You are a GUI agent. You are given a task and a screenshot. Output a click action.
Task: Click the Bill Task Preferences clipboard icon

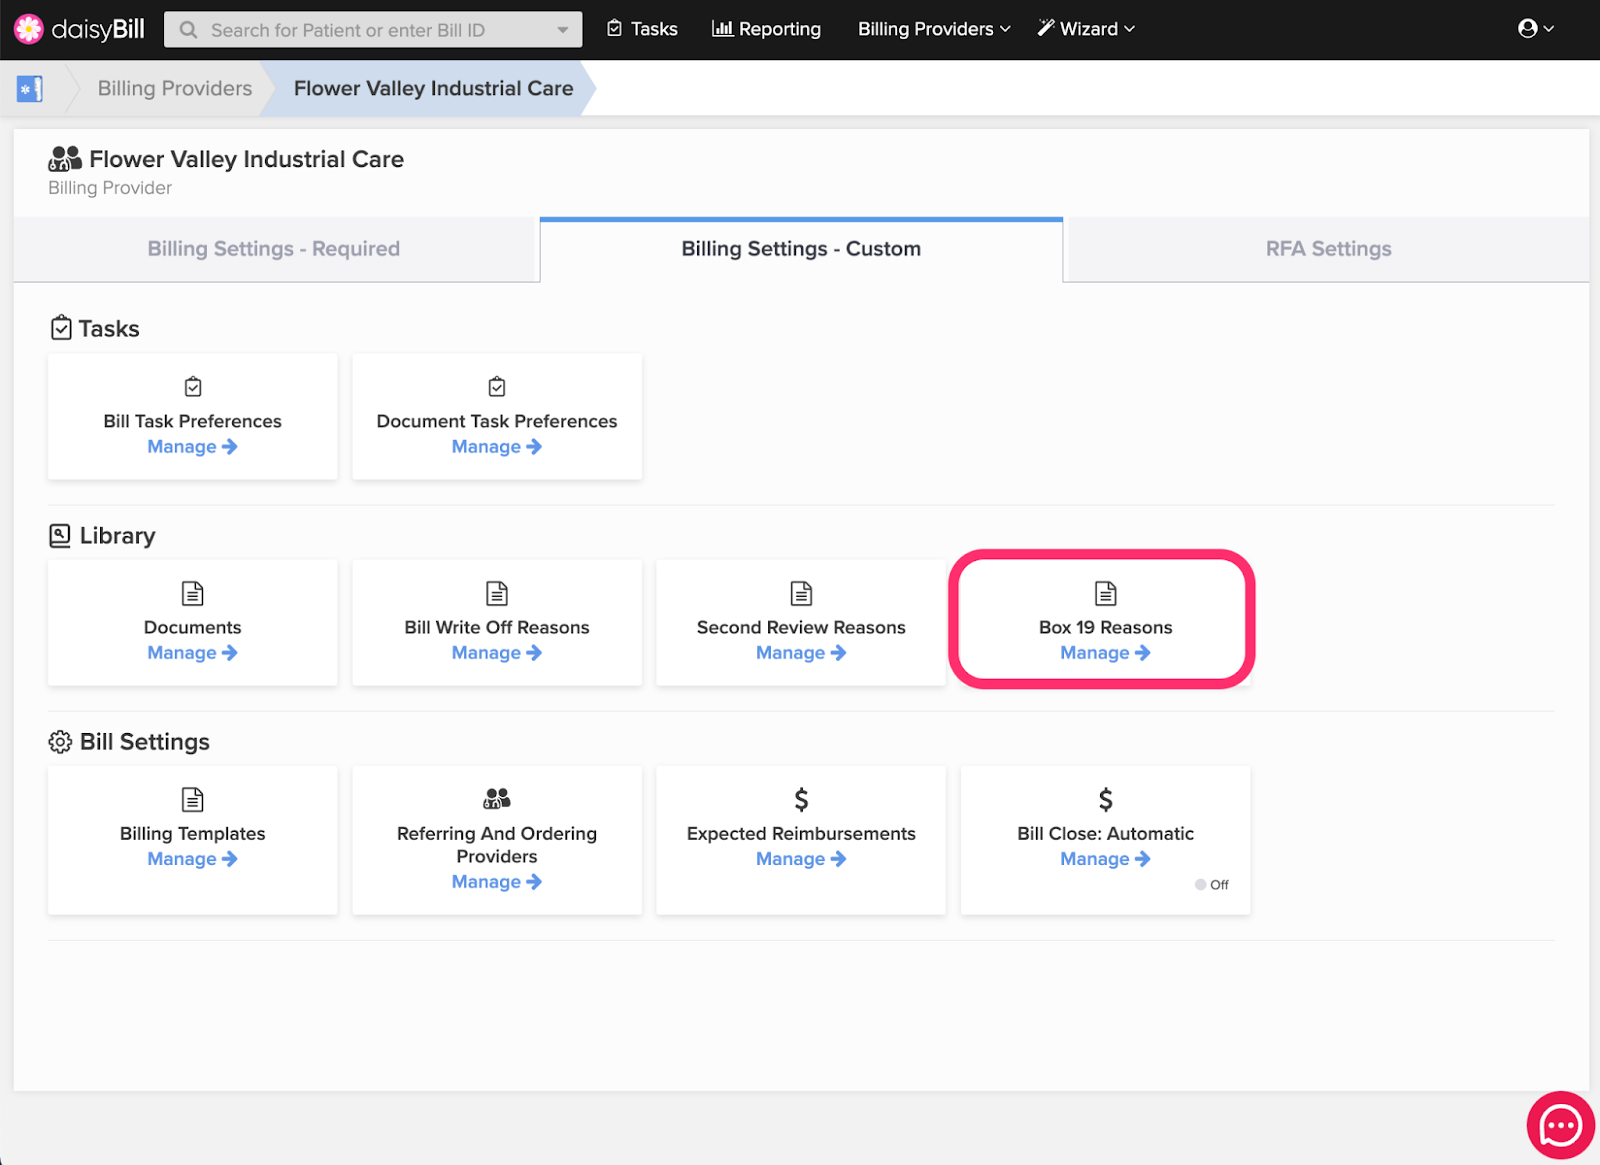pos(193,387)
